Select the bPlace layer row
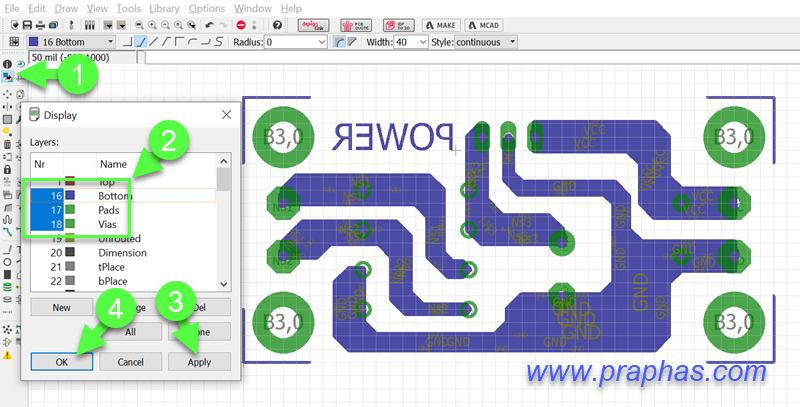This screenshot has width=800, height=407. tap(123, 281)
